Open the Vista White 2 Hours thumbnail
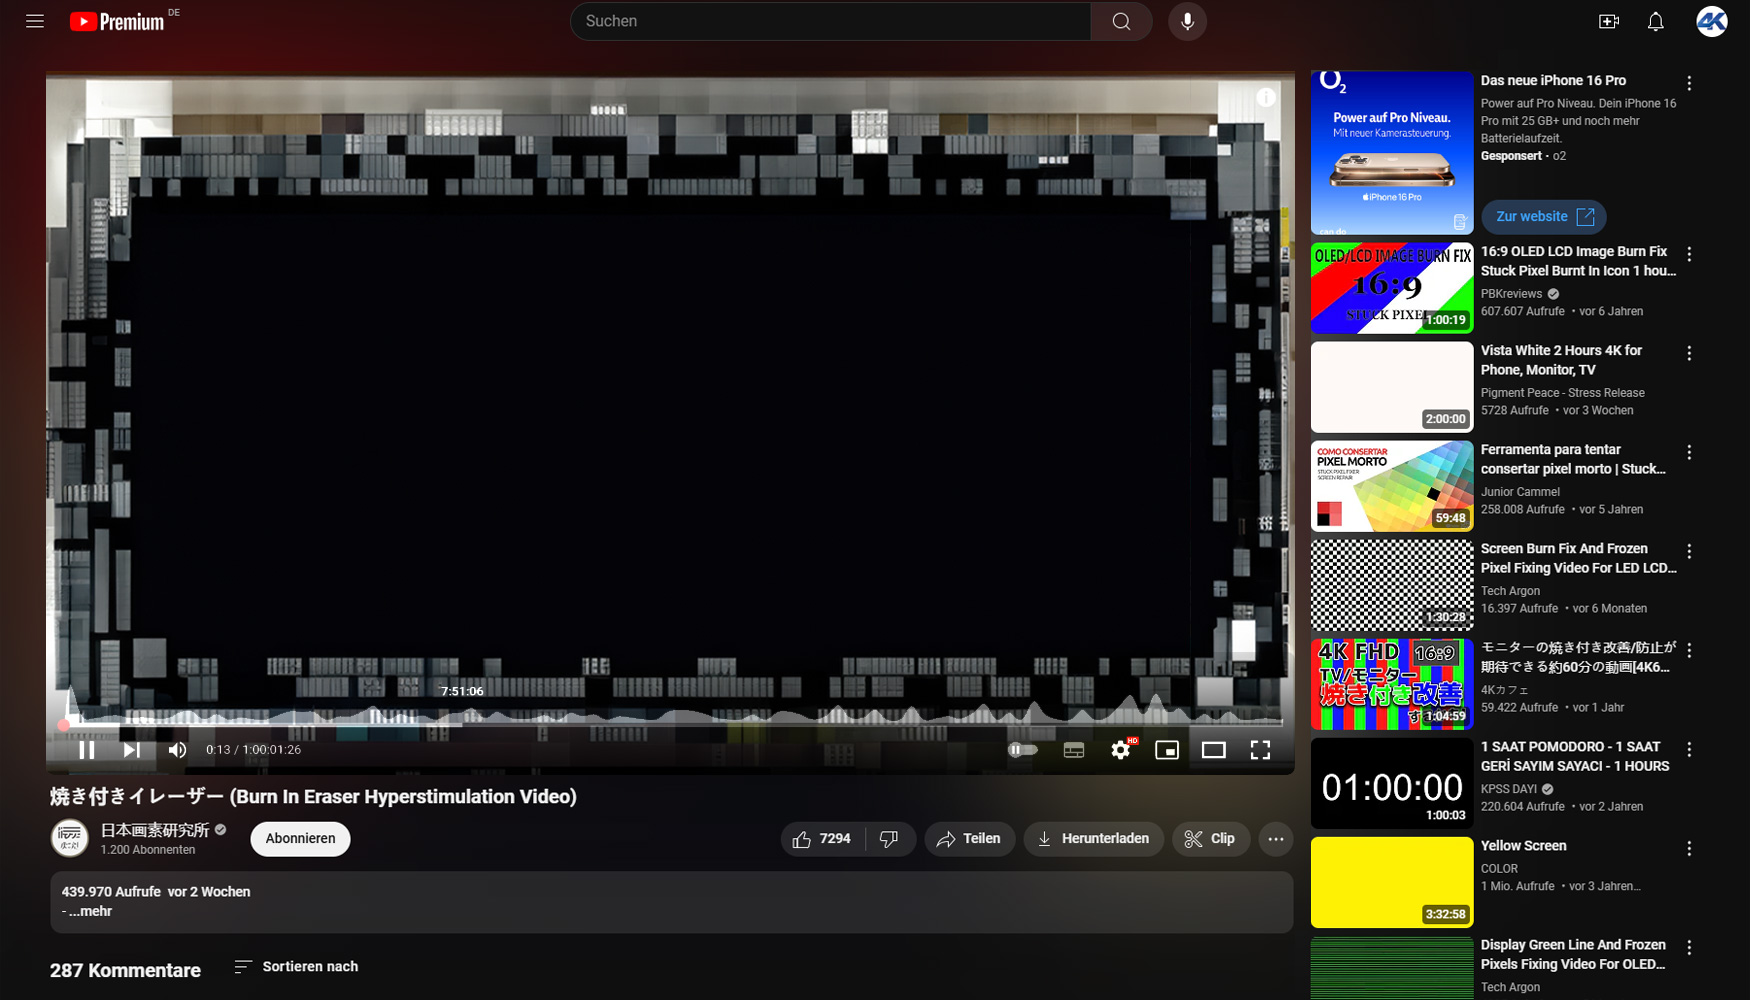The width and height of the screenshot is (1750, 1000). [1392, 387]
